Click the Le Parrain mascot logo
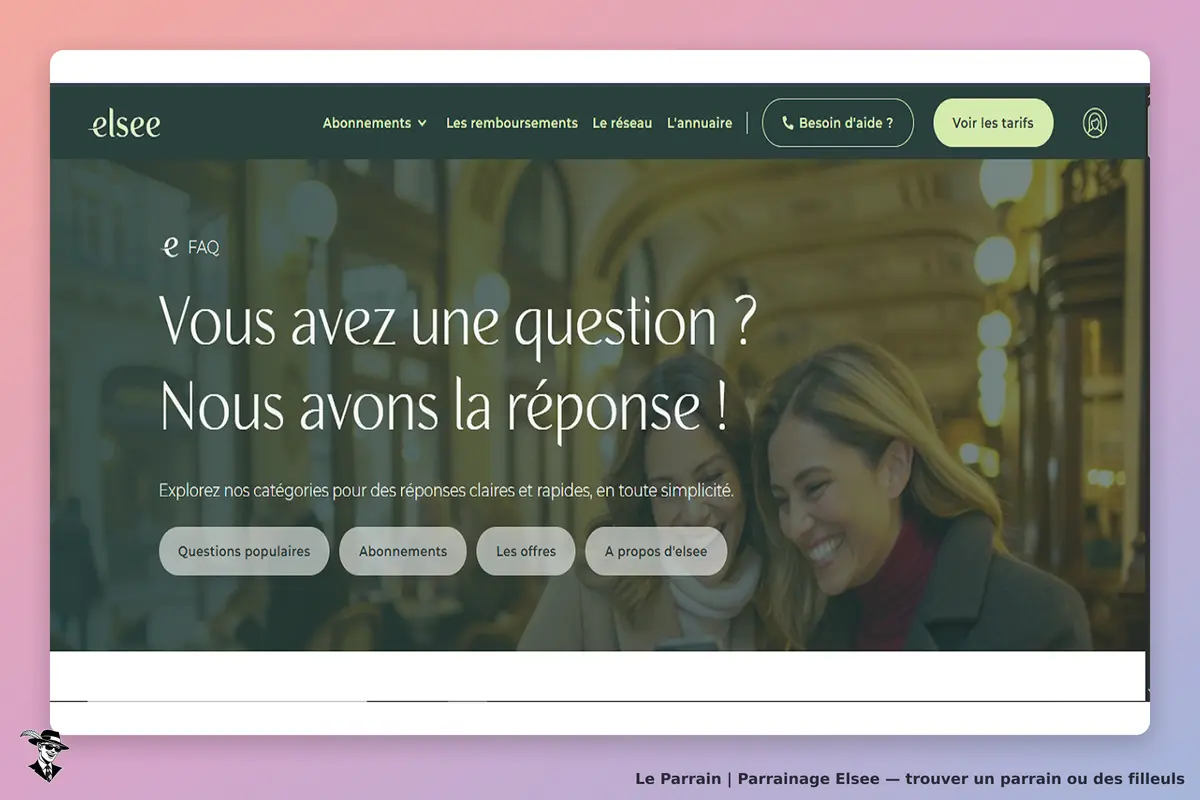Viewport: 1200px width, 800px height. tap(45, 755)
